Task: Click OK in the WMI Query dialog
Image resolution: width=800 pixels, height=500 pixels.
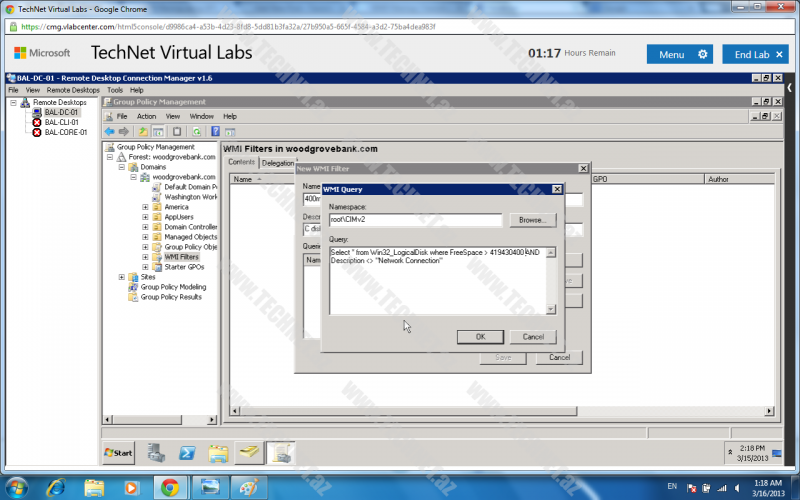Action: [x=480, y=336]
